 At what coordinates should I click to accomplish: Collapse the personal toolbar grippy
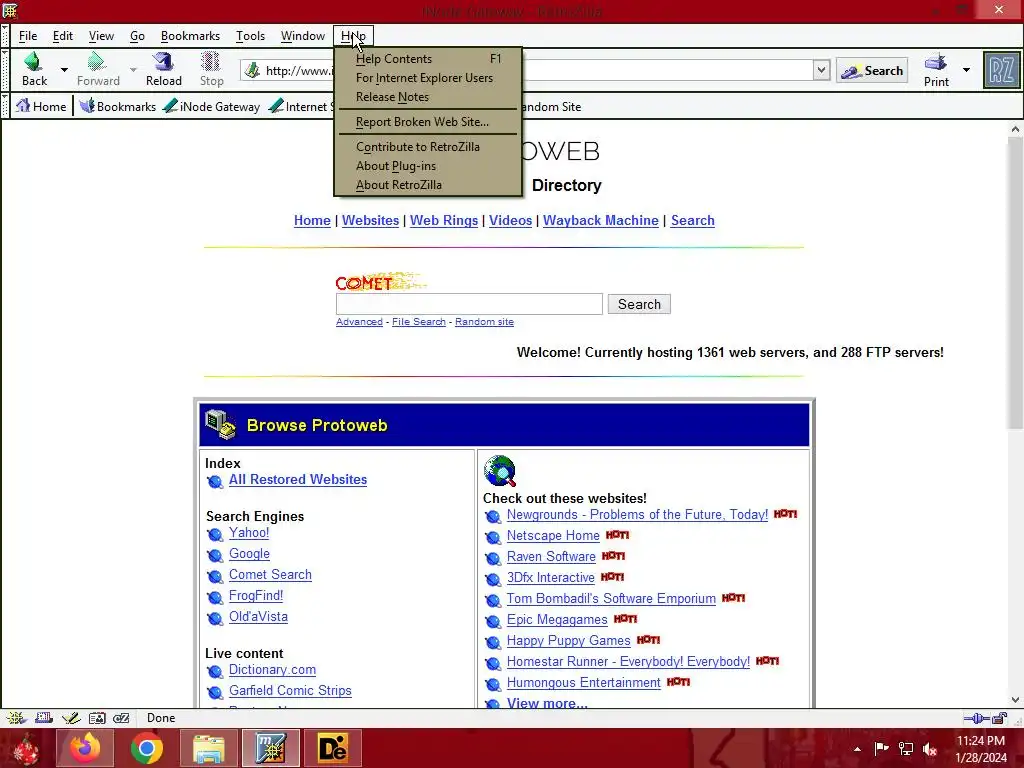point(5,106)
